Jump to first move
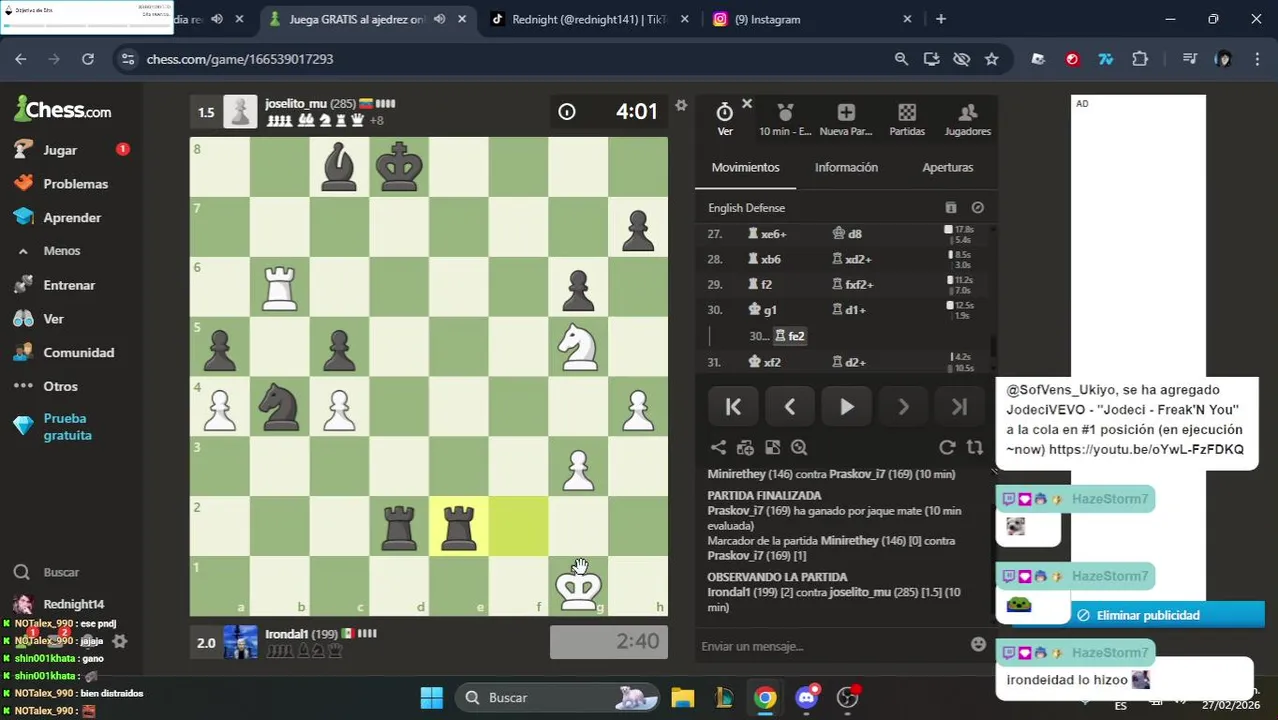 click(x=733, y=407)
